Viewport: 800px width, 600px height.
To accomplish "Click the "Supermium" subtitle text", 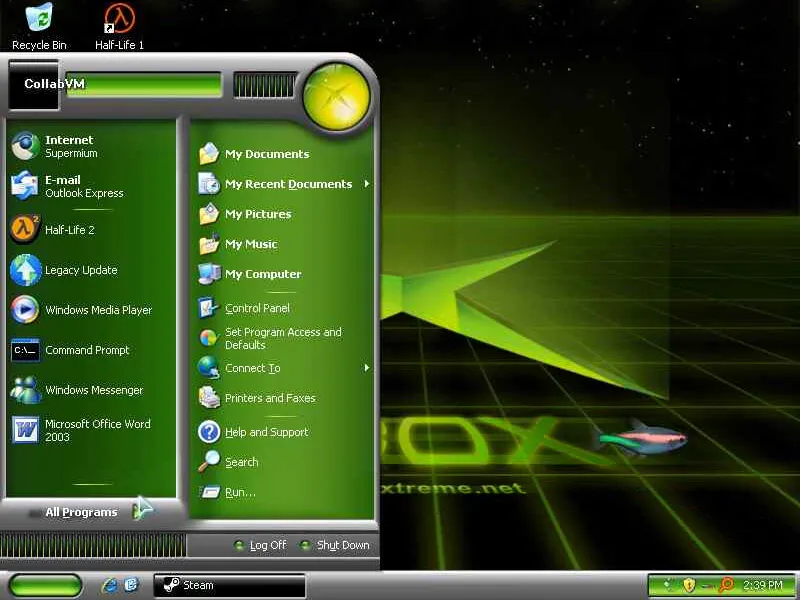I will click(x=71, y=153).
